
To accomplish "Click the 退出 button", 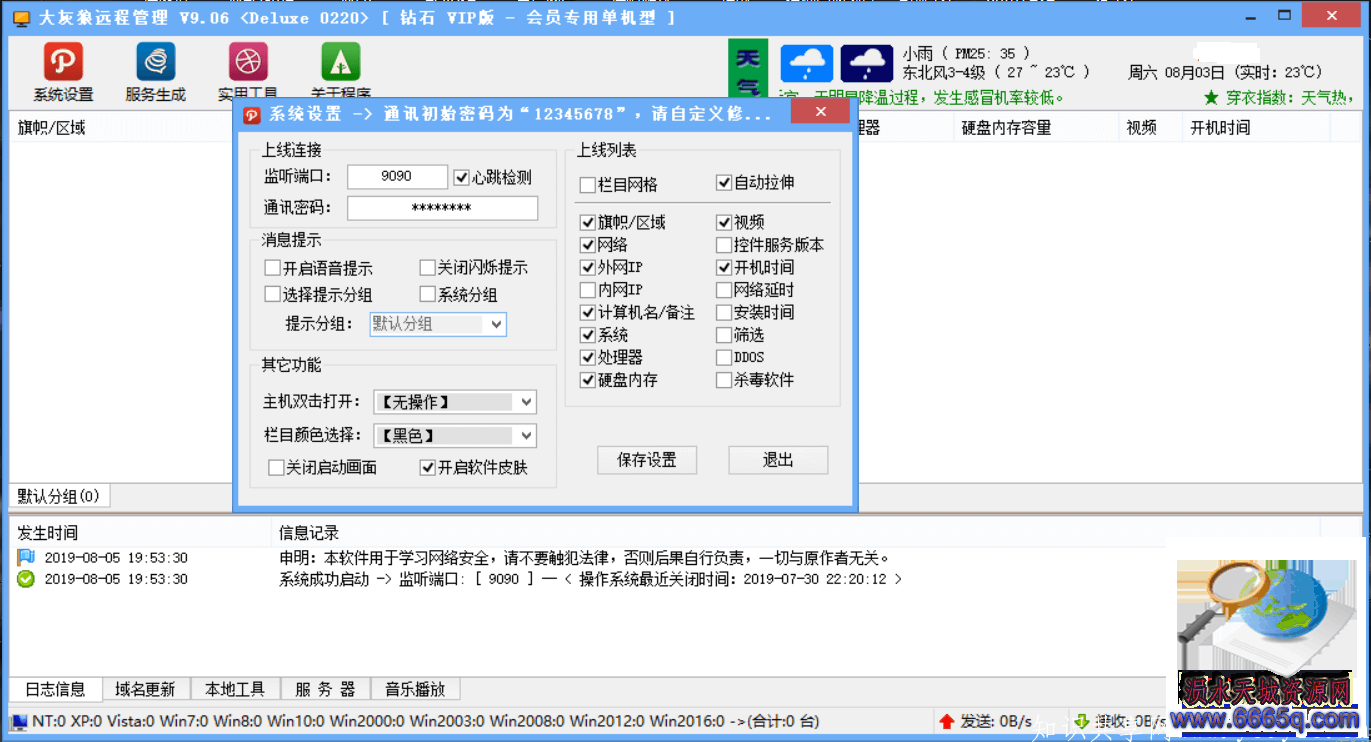I will pos(778,460).
